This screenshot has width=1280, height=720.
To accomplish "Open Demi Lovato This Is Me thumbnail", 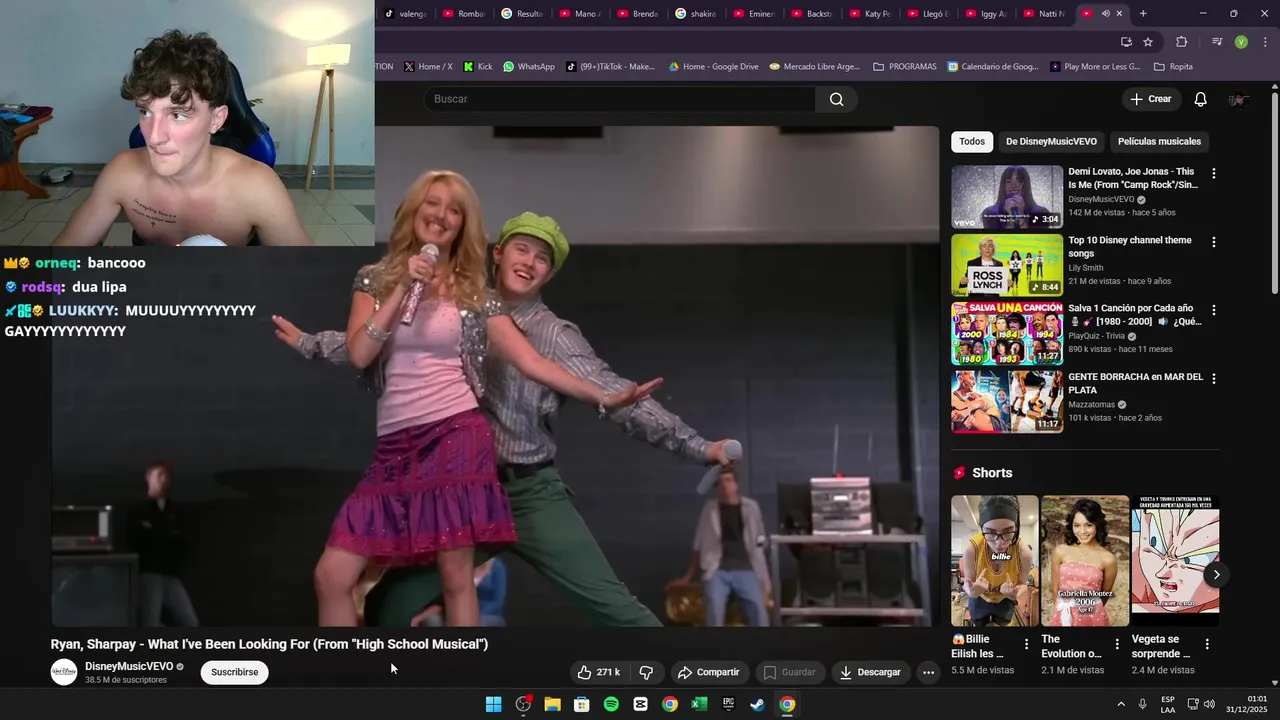I will click(1007, 197).
